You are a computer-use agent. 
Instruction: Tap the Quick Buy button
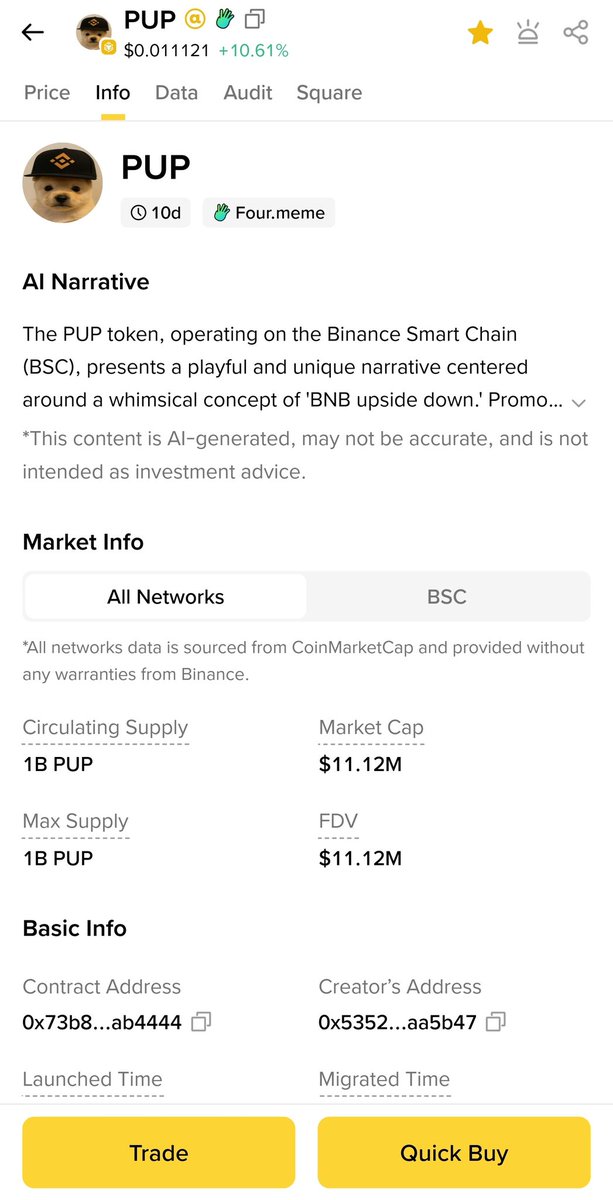point(454,1153)
